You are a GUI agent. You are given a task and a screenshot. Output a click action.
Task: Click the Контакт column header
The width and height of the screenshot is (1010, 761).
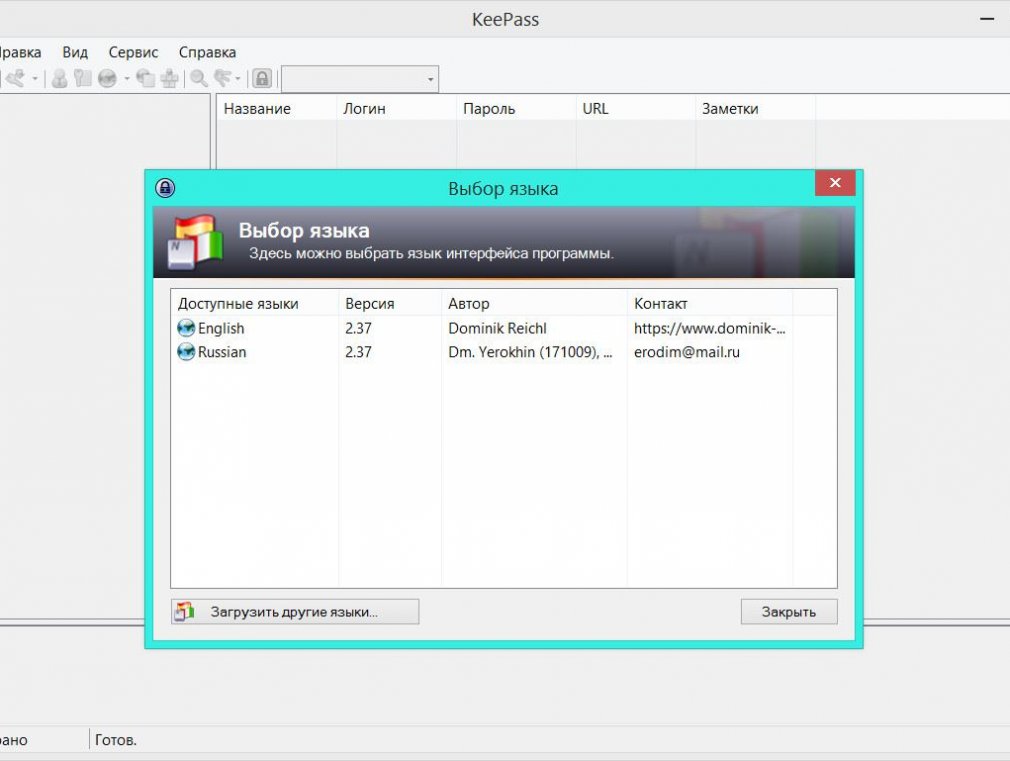(x=710, y=303)
